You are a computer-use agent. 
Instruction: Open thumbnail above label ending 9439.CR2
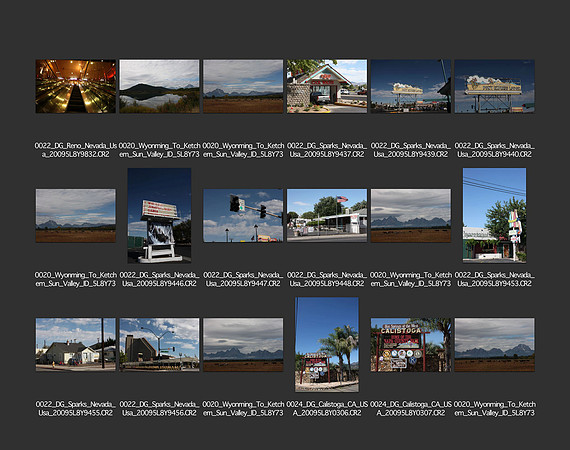click(x=411, y=86)
